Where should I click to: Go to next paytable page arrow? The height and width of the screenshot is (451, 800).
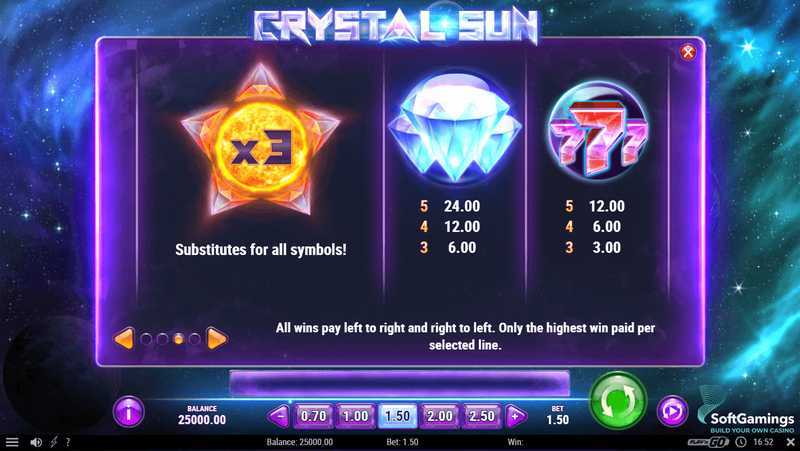216,338
